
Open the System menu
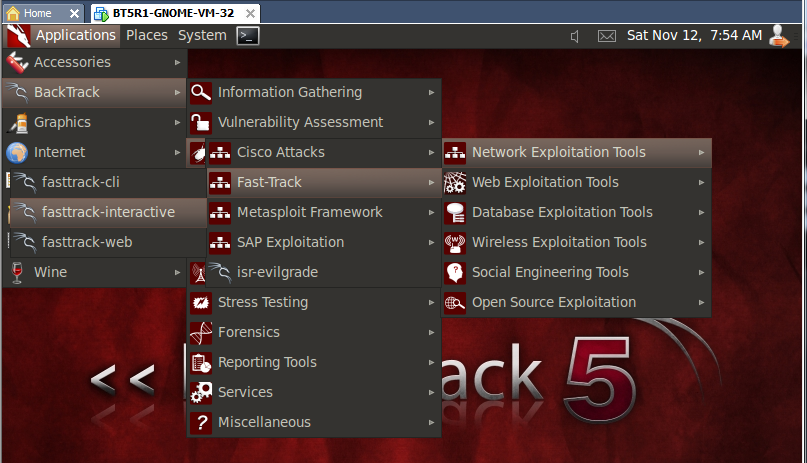[202, 35]
